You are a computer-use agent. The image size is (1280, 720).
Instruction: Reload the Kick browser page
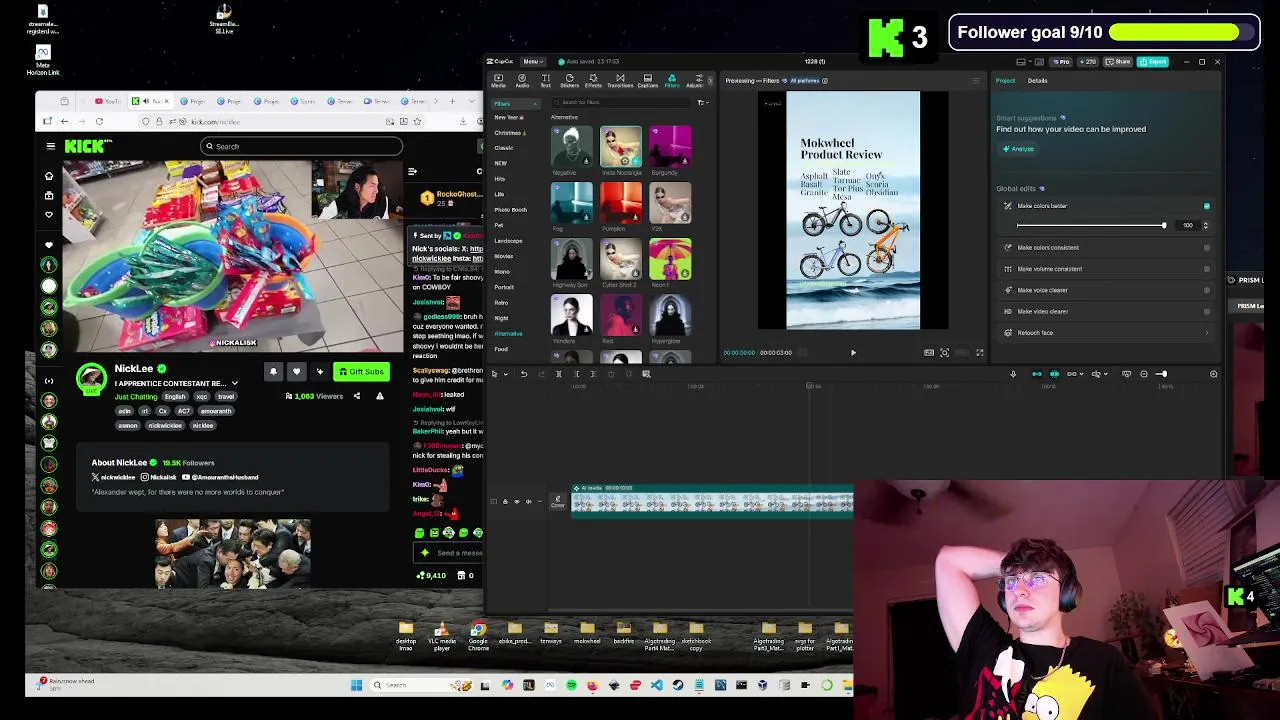click(x=99, y=121)
